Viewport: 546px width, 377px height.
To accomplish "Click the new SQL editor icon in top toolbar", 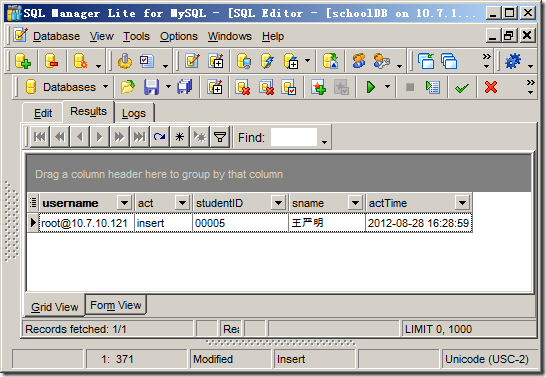I will click(216, 61).
